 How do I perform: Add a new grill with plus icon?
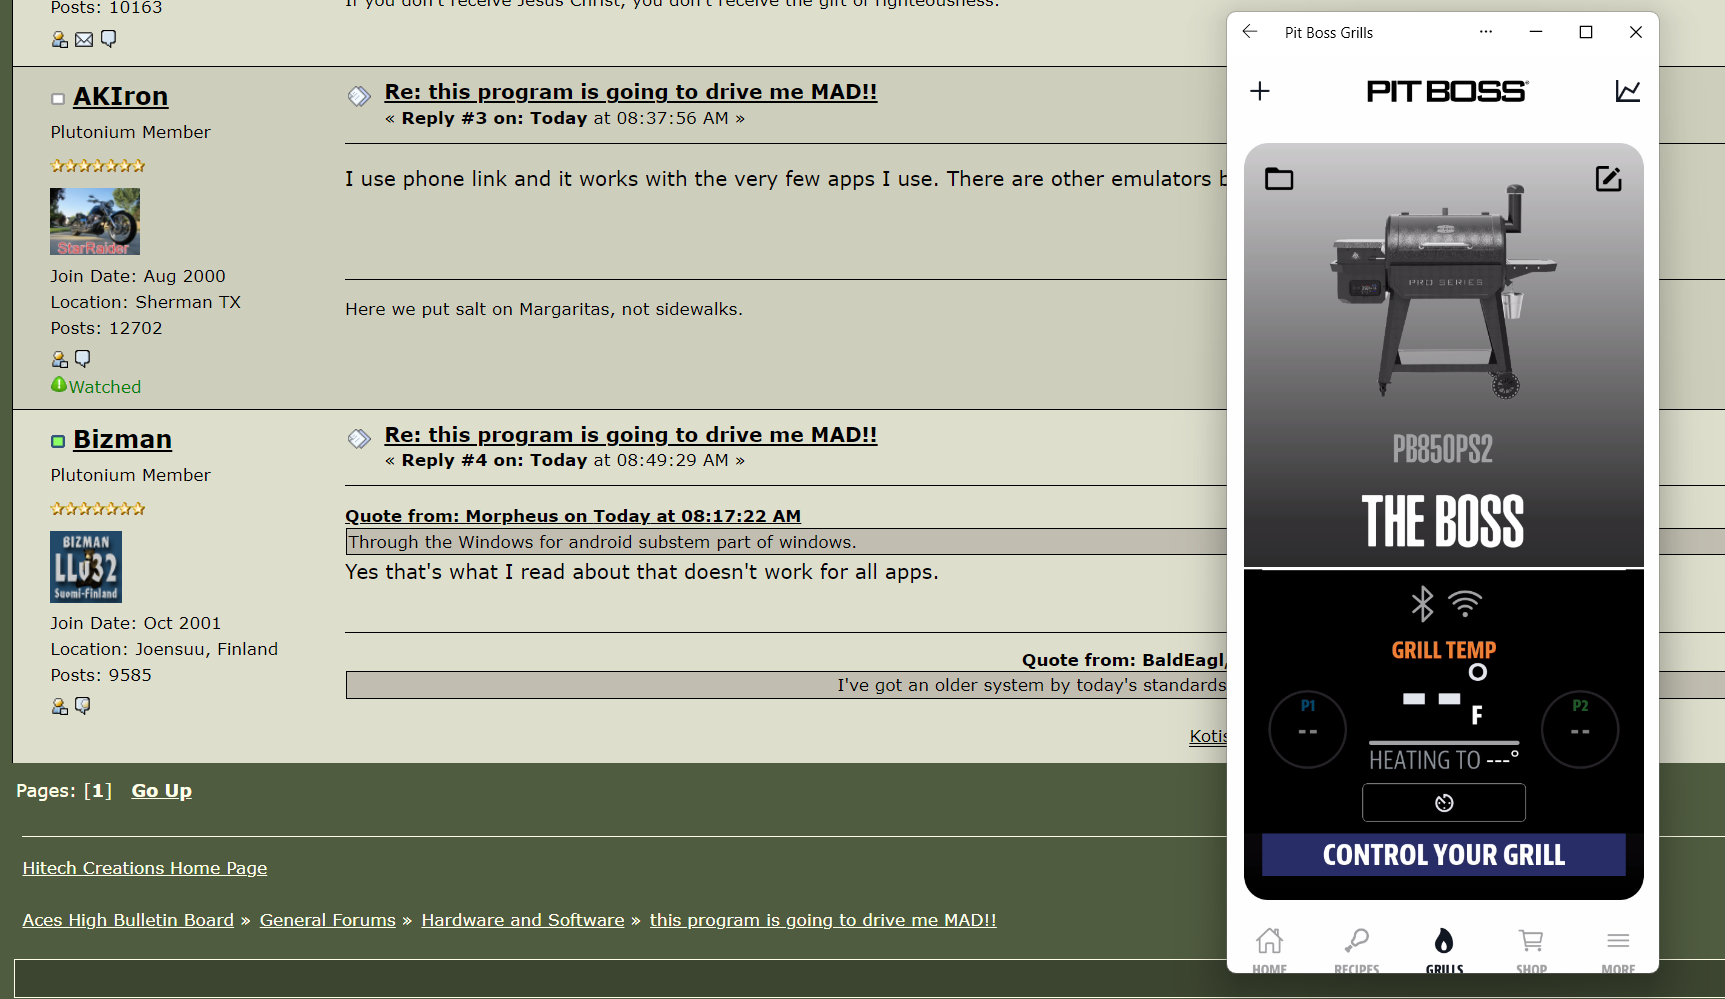tap(1260, 91)
